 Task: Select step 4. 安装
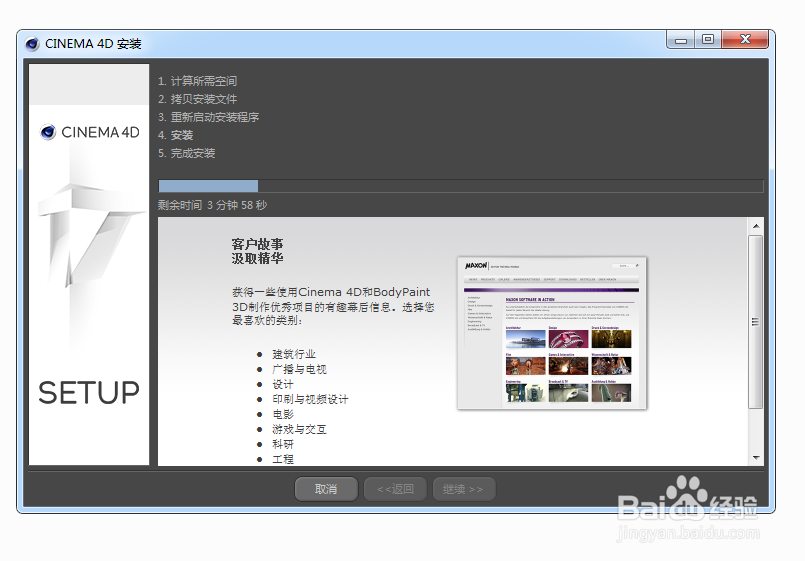coord(176,135)
